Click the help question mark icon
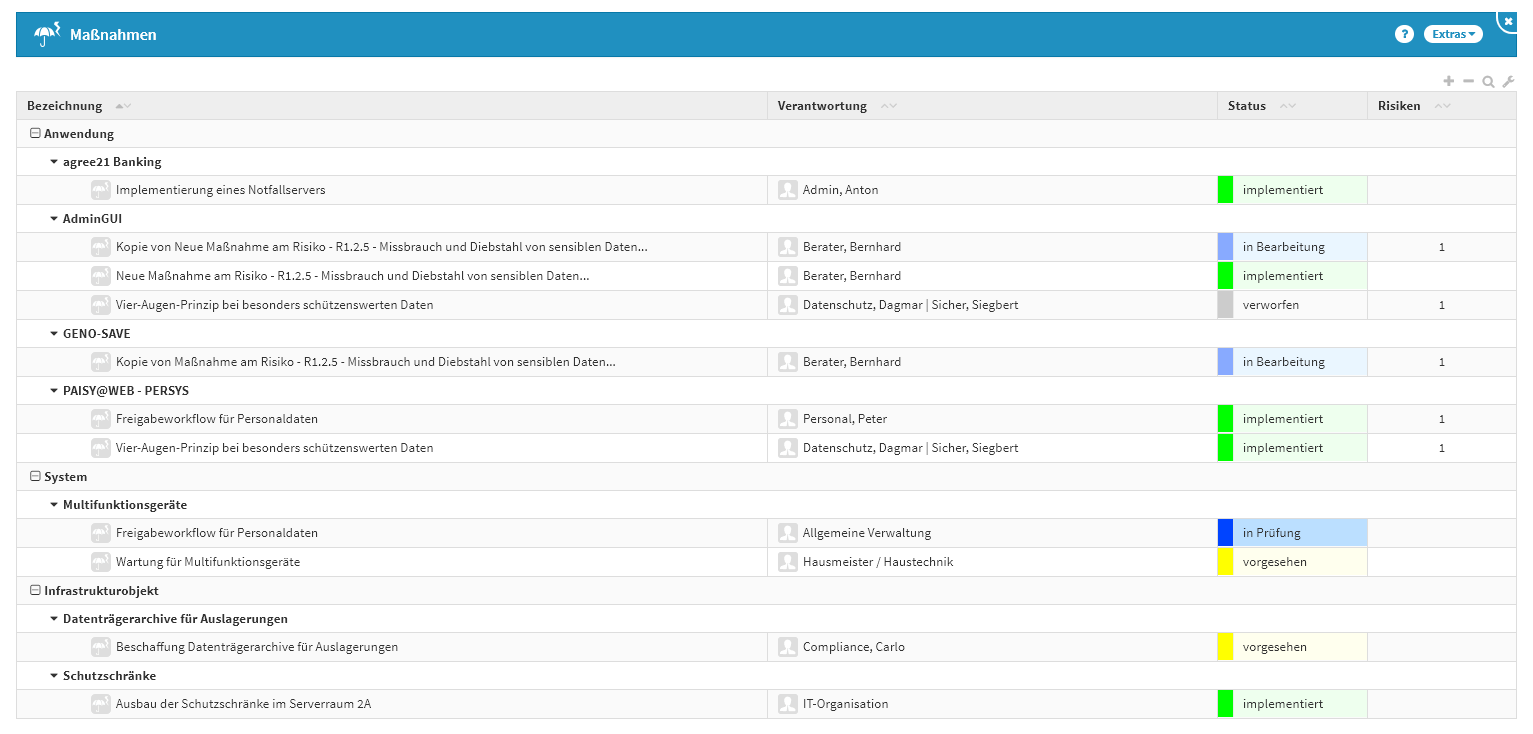1533x734 pixels. (1403, 34)
